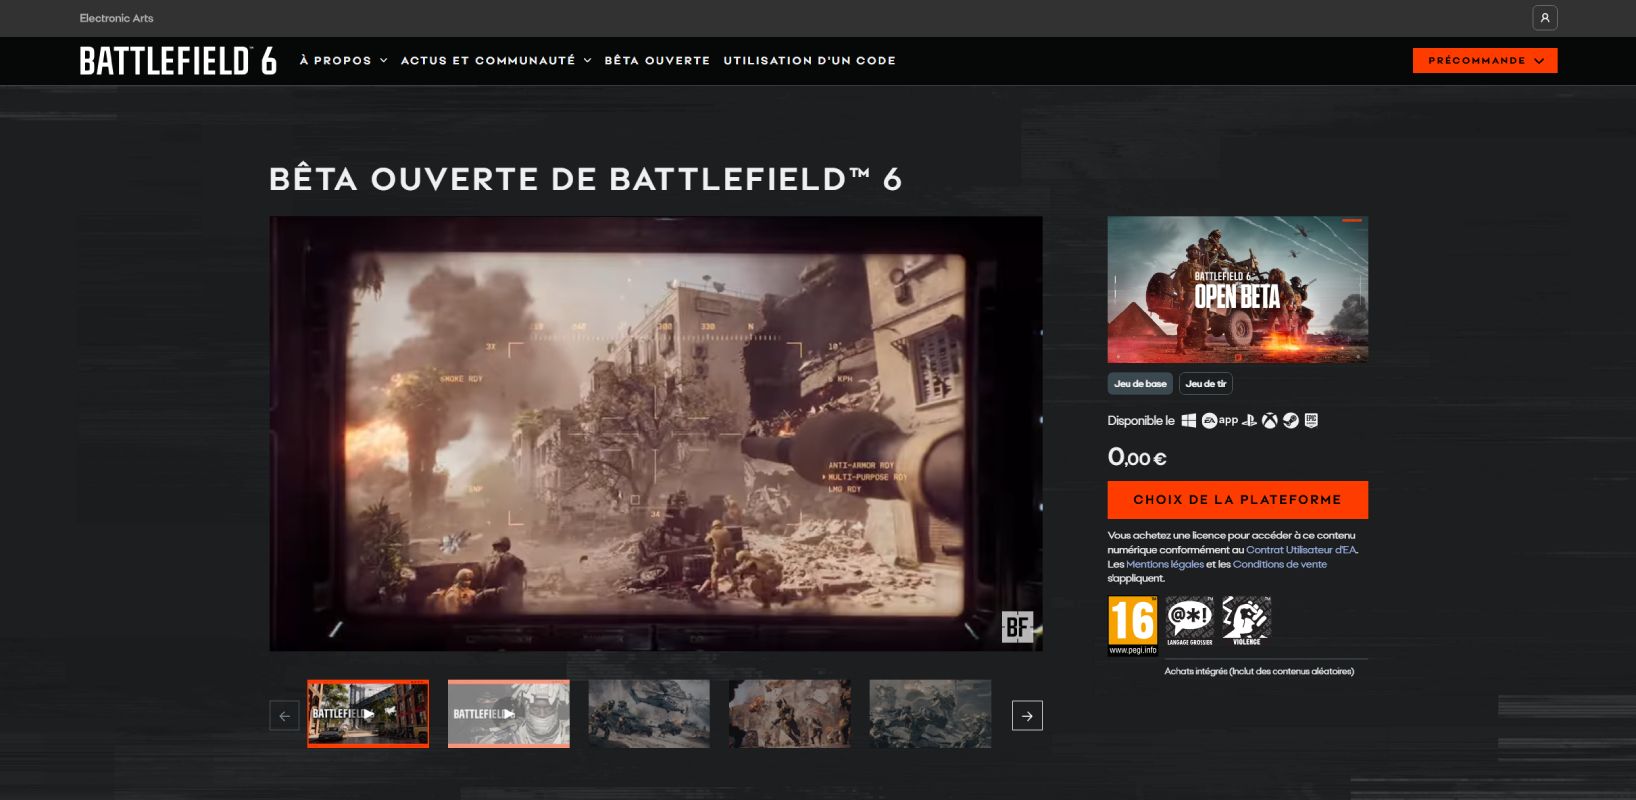Select second video thumbnail with soldier
Screen dimensions: 1636x800
tap(508, 714)
